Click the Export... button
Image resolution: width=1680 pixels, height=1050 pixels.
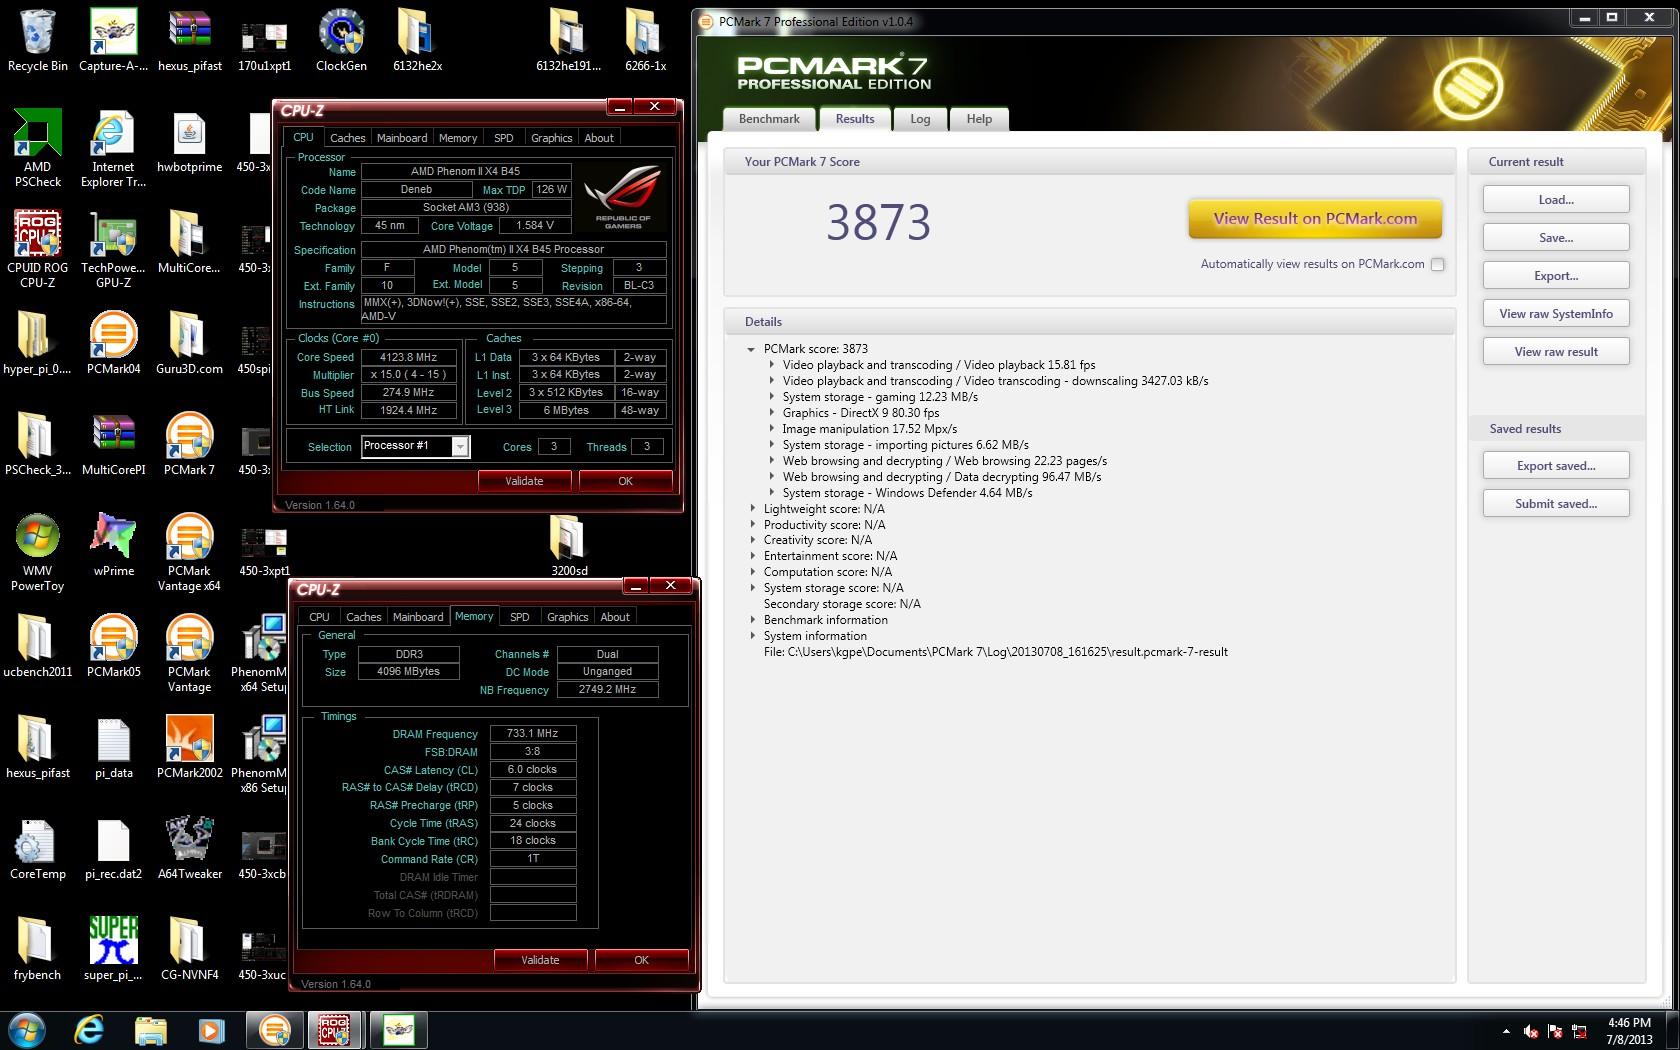pos(1556,276)
